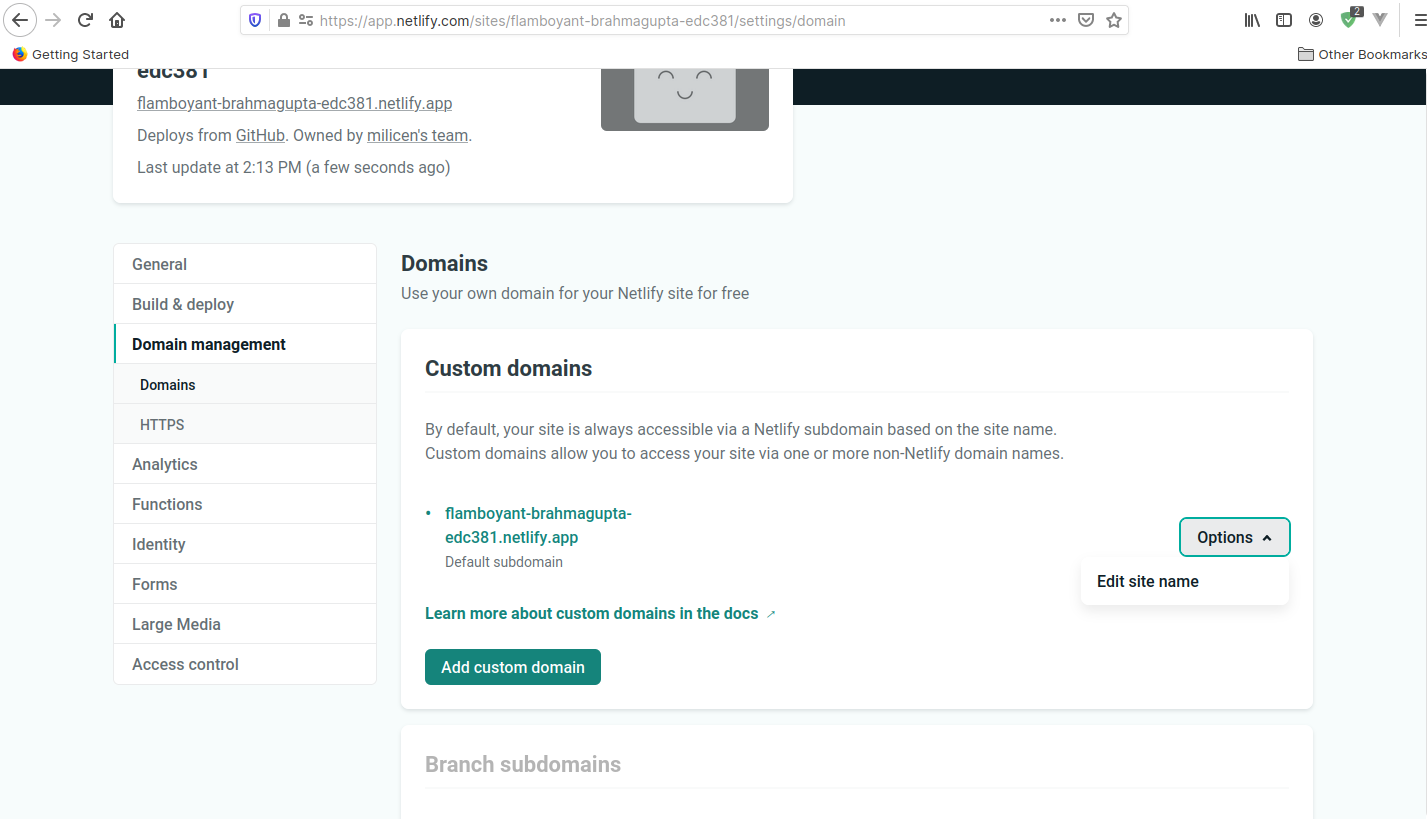This screenshot has width=1427, height=819.
Task: Bookmark this page with the star
Action: pyautogui.click(x=1114, y=20)
